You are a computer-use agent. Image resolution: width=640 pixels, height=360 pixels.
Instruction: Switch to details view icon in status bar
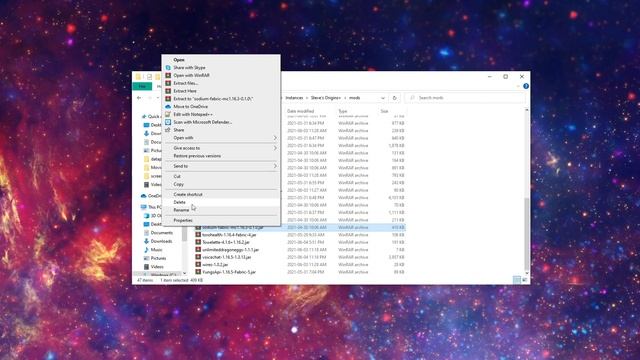[517, 280]
